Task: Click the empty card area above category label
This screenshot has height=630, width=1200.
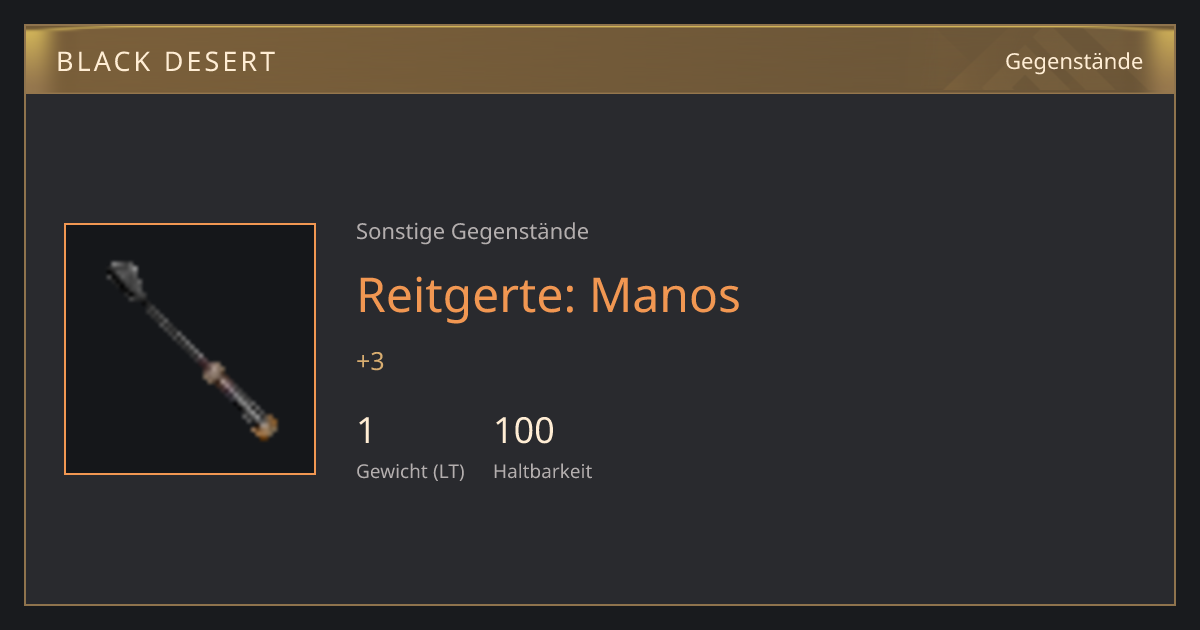Action: (x=600, y=155)
